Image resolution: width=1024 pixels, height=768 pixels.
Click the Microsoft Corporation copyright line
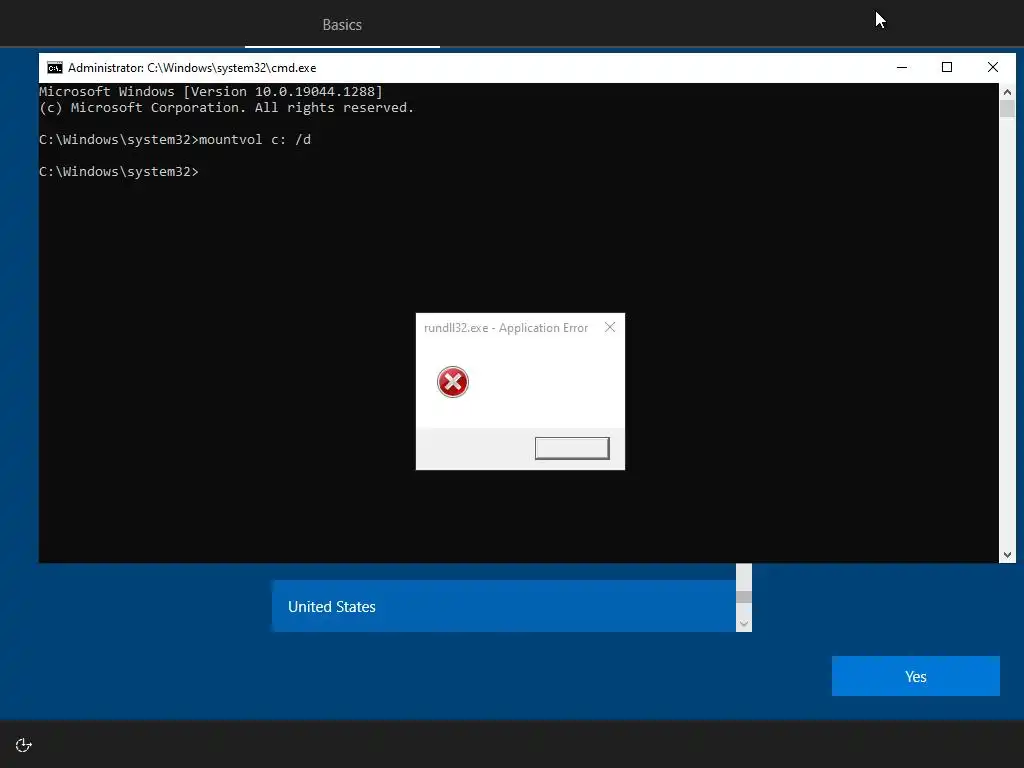pyautogui.click(x=227, y=108)
